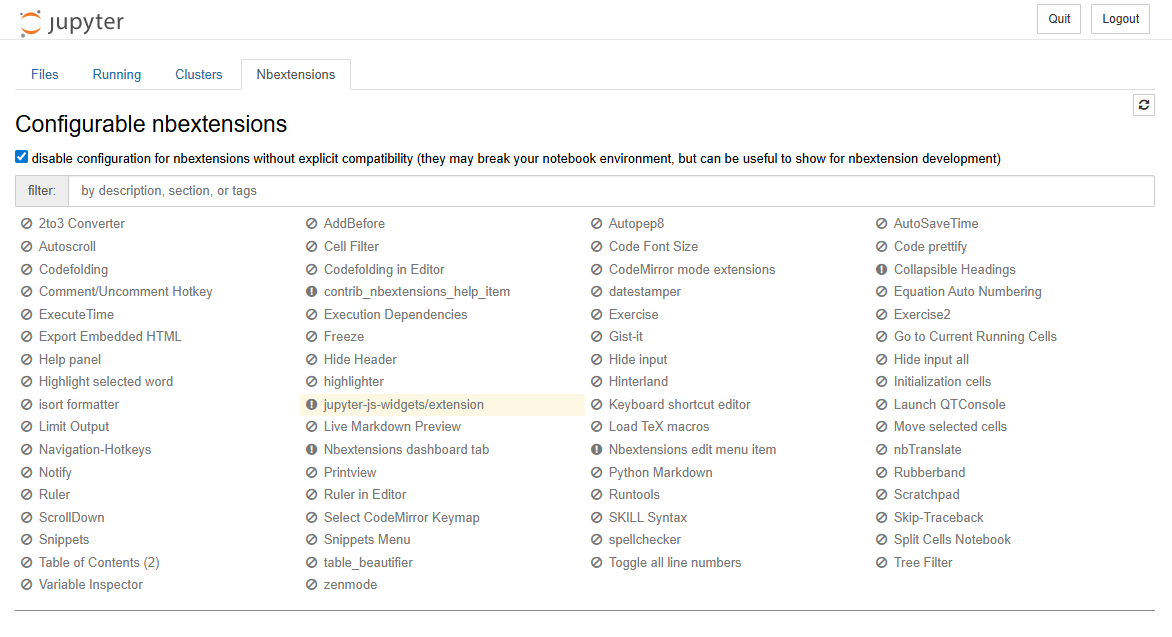The height and width of the screenshot is (637, 1172).
Task: Switch to the Files tab
Action: tap(45, 74)
